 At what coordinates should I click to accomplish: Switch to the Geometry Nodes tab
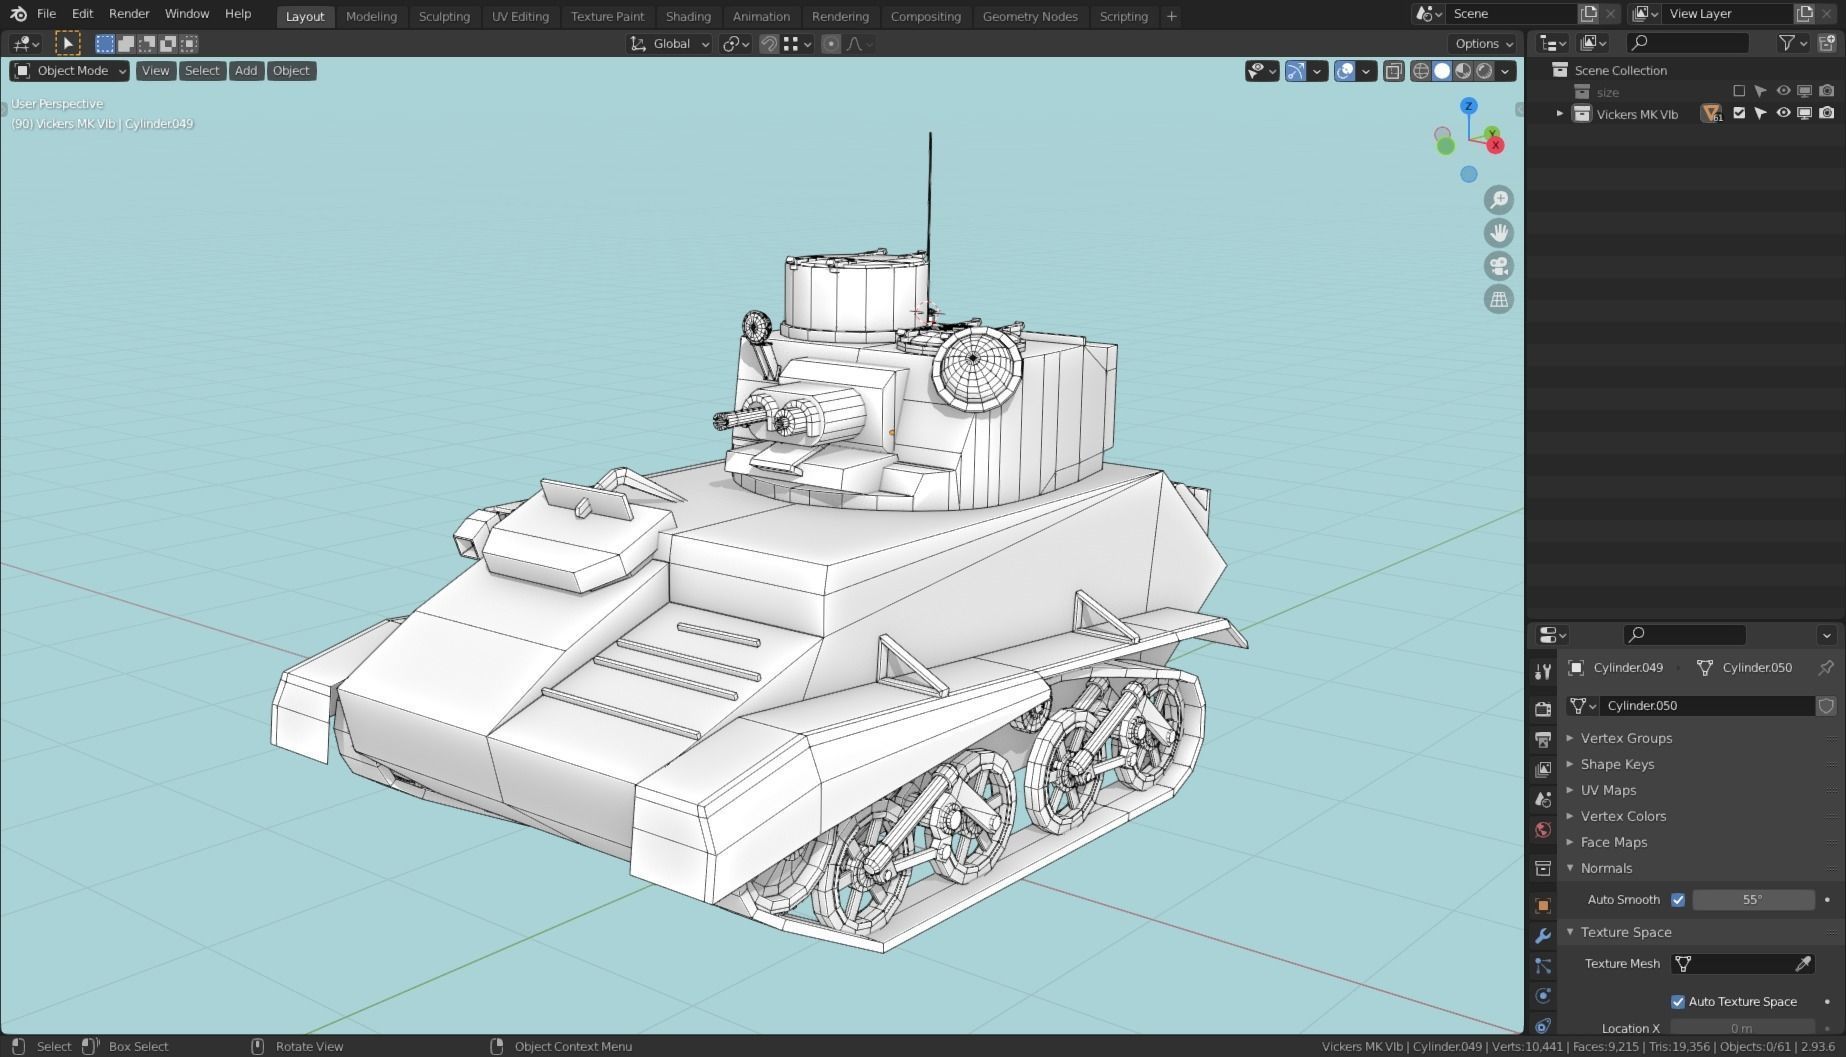coord(1030,16)
